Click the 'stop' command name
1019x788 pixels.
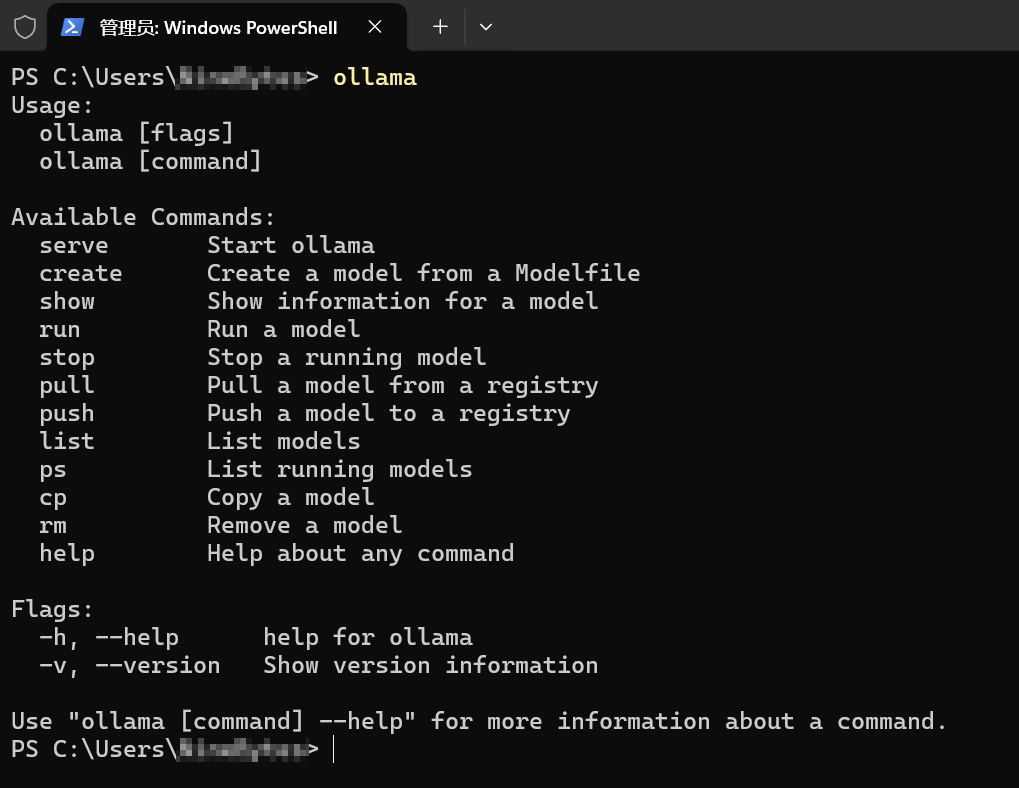coord(66,357)
